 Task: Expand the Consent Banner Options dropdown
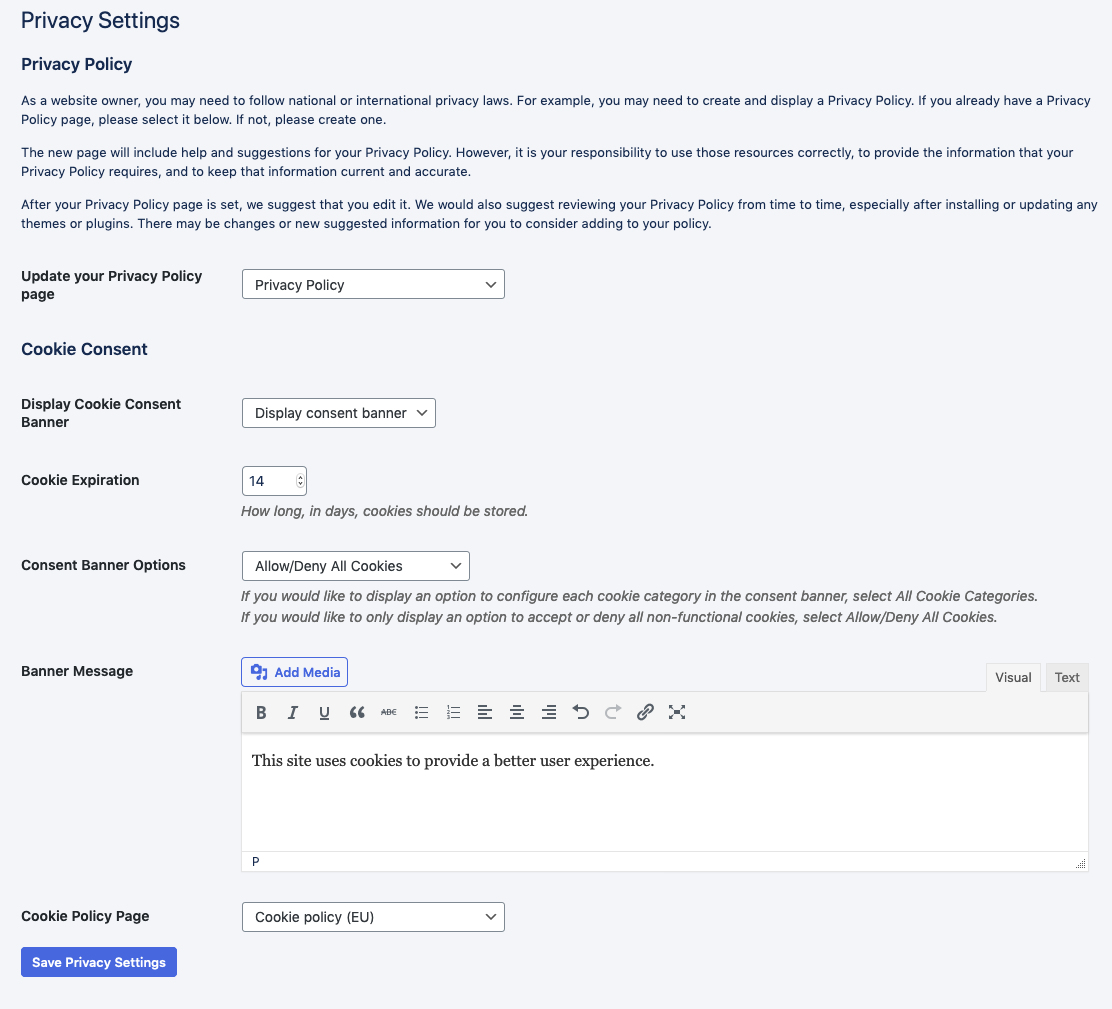pyautogui.click(x=355, y=565)
